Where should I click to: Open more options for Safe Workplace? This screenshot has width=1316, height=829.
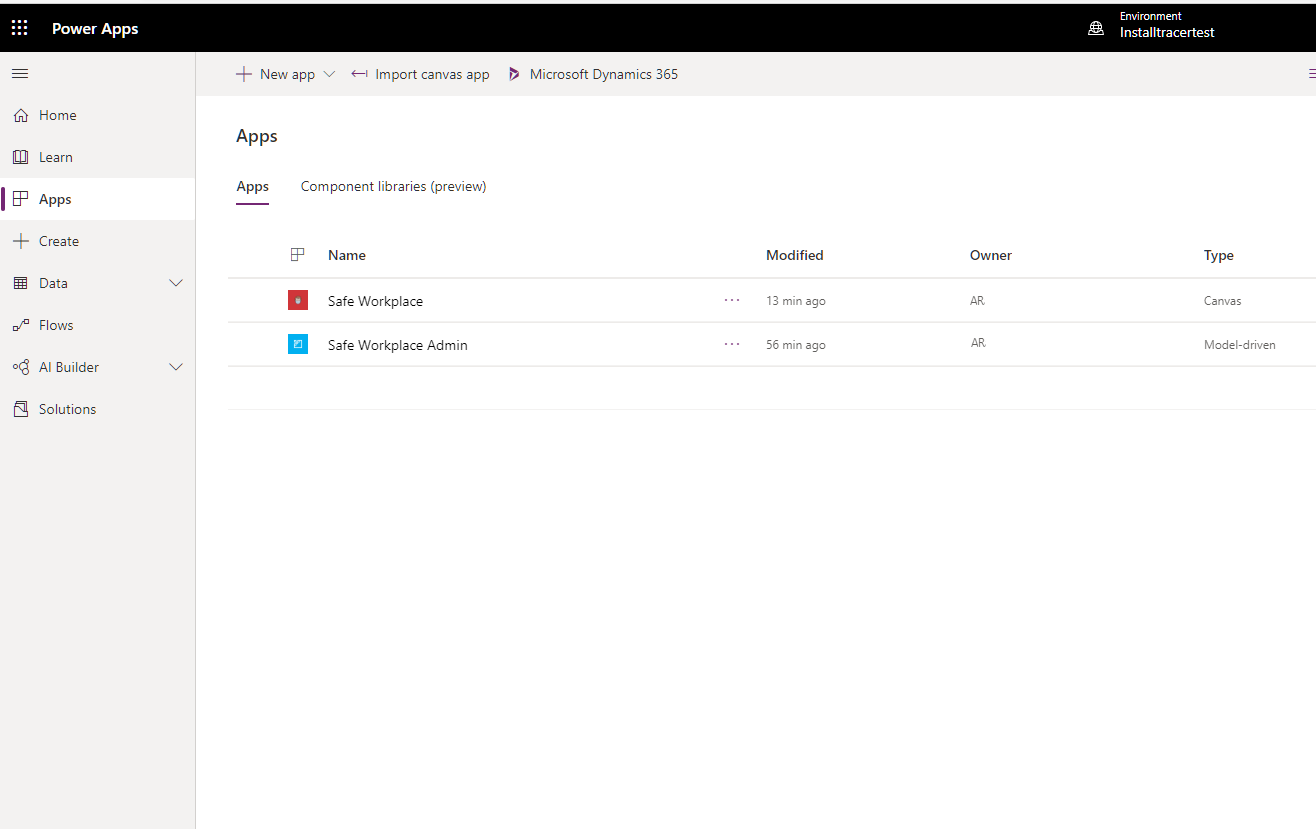tap(732, 300)
